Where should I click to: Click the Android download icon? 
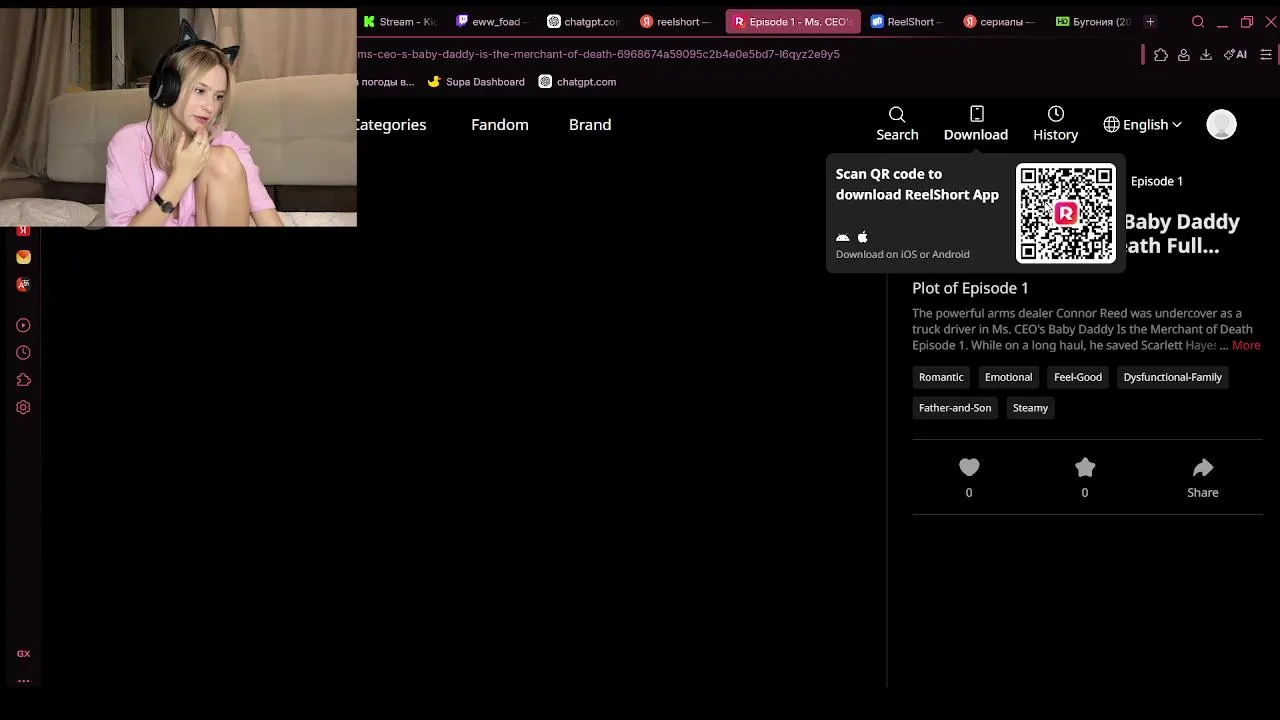[842, 237]
